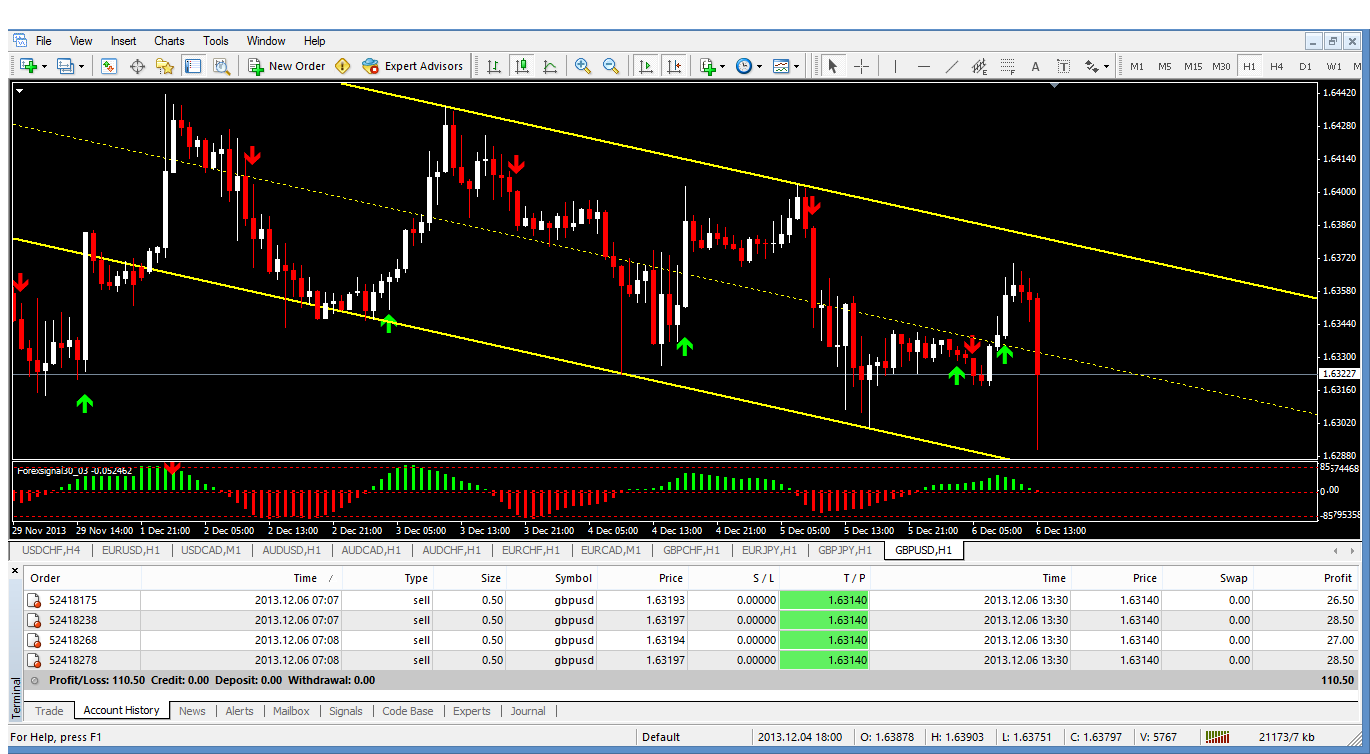The width and height of the screenshot is (1370, 754).
Task: Expand the Profiles dropdown arrow
Action: pos(82,67)
